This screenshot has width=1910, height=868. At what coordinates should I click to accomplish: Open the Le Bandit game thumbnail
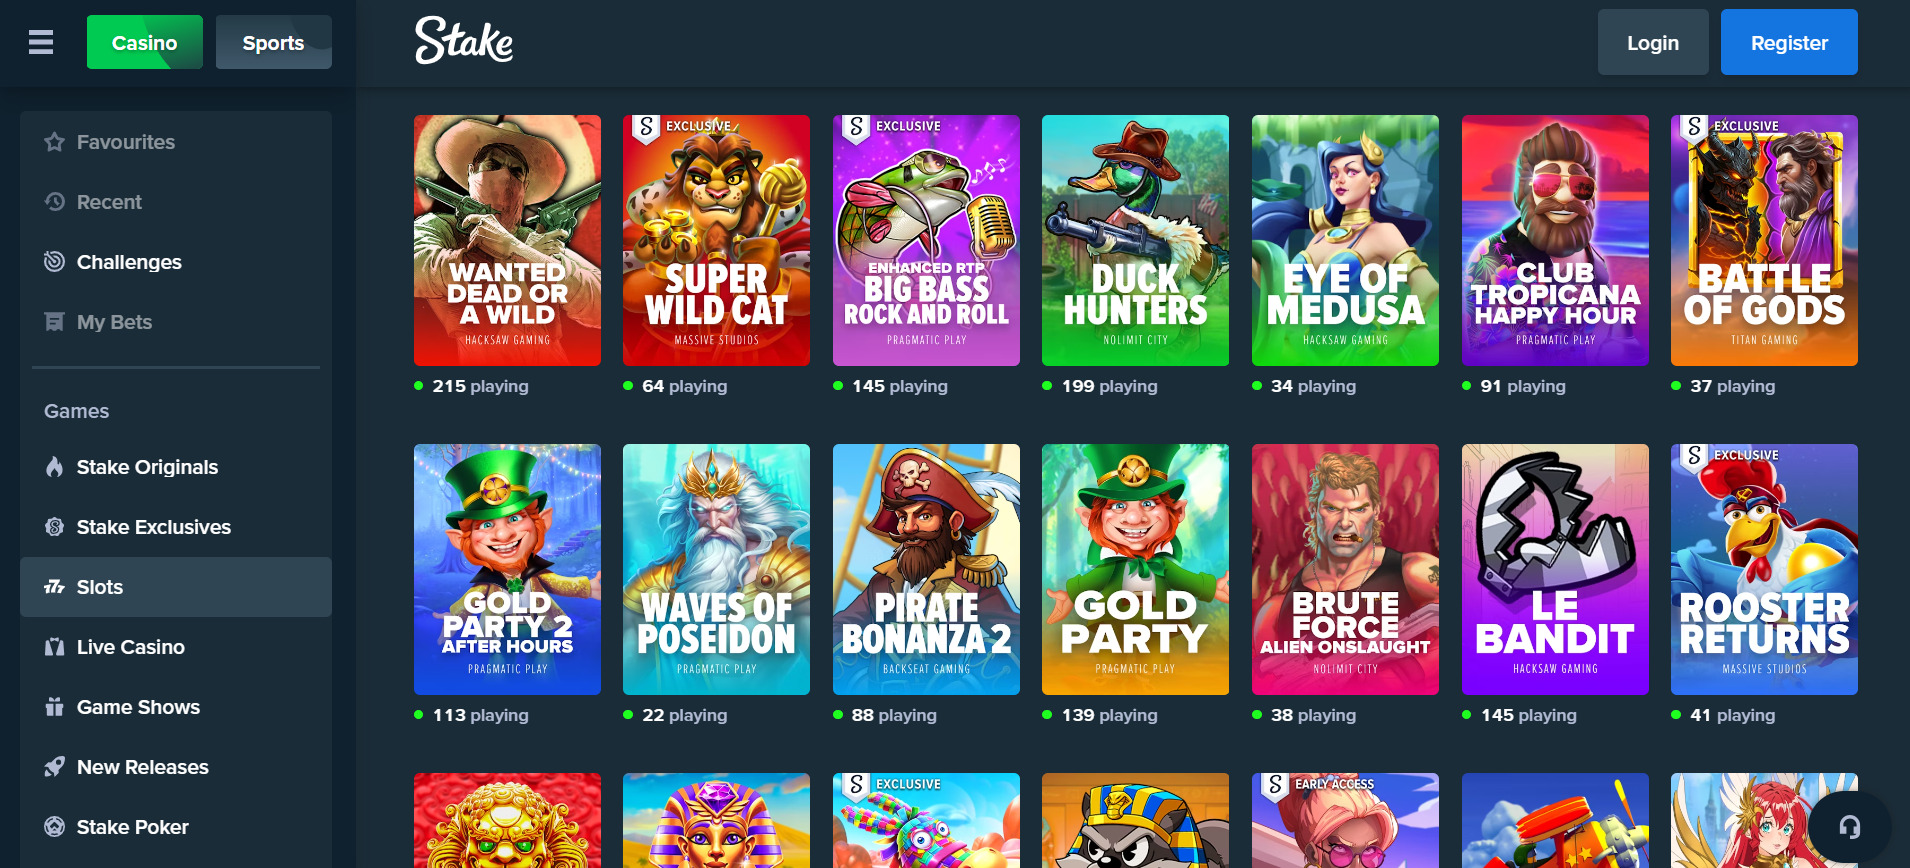pos(1555,569)
